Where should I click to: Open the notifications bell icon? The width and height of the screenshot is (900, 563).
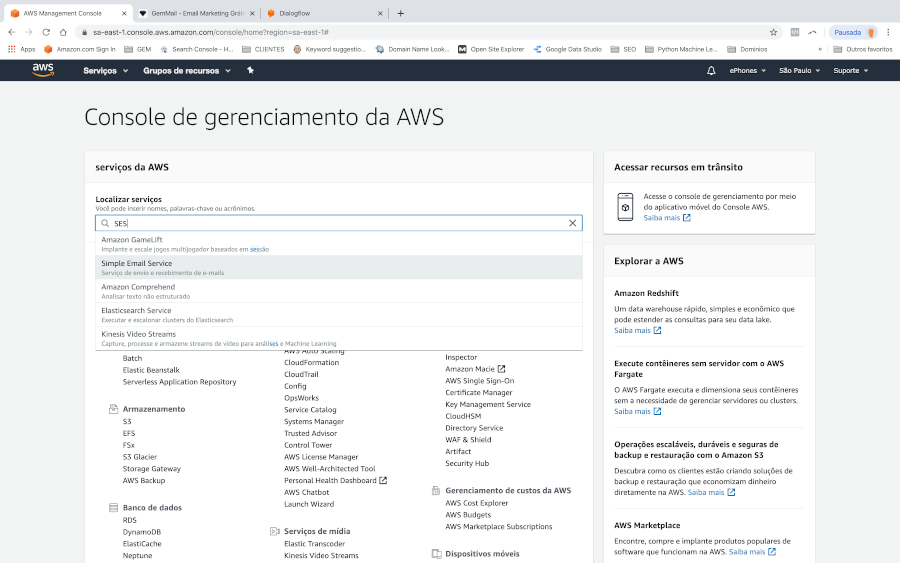click(711, 71)
